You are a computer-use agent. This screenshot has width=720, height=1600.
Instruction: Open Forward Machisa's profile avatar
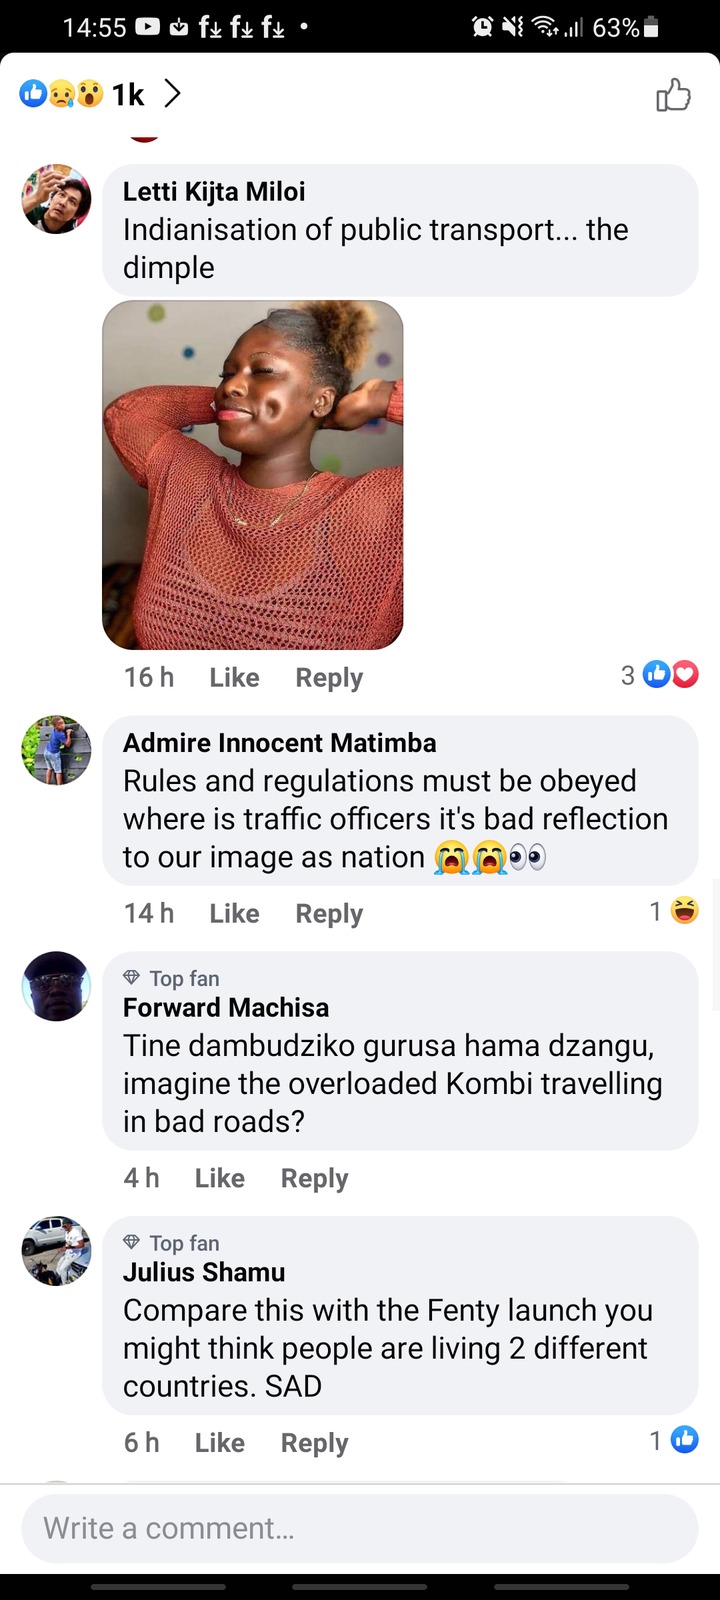[57, 986]
